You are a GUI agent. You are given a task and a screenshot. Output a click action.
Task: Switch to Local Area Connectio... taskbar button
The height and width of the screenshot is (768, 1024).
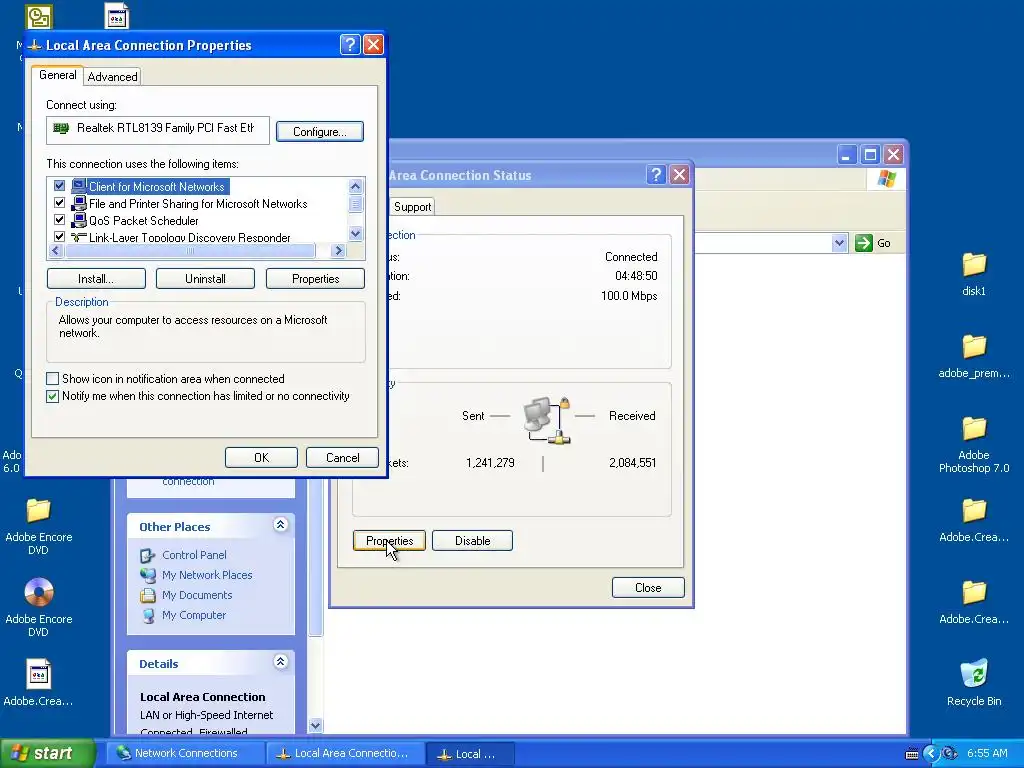click(x=345, y=754)
